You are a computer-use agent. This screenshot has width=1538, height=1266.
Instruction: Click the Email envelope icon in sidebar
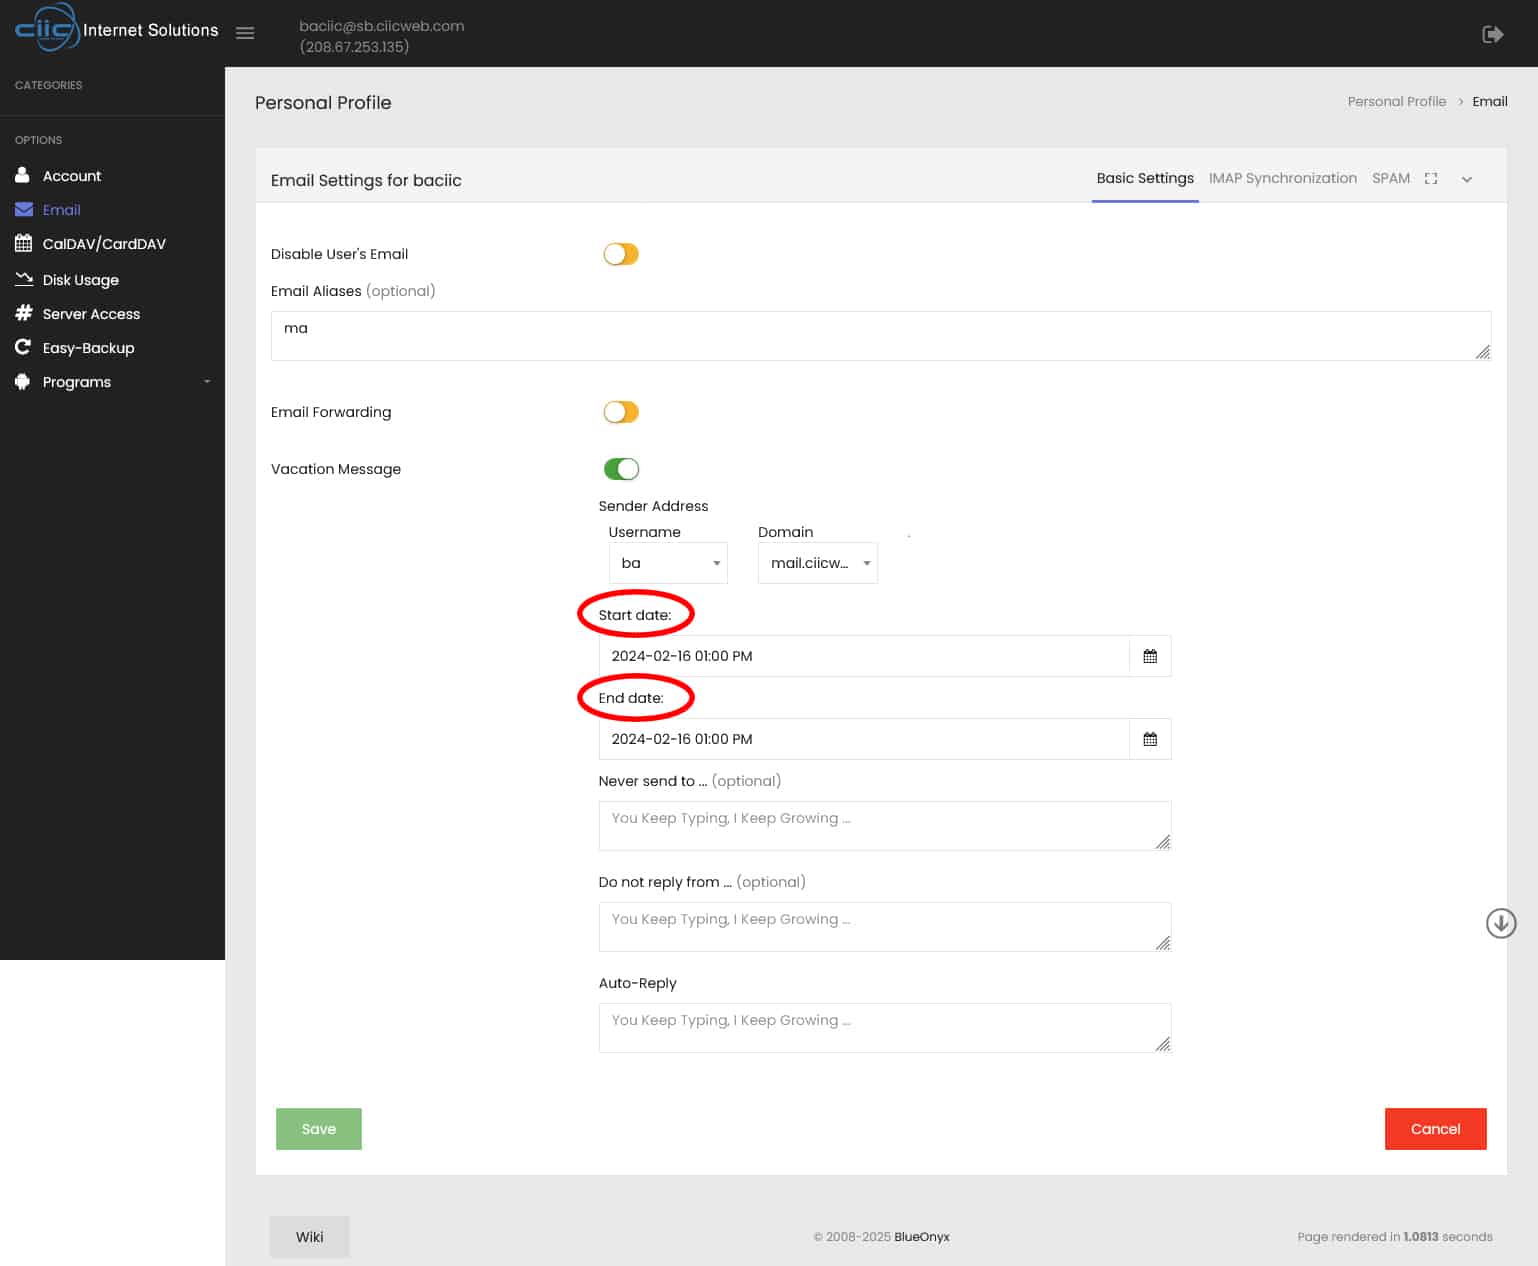tap(24, 209)
